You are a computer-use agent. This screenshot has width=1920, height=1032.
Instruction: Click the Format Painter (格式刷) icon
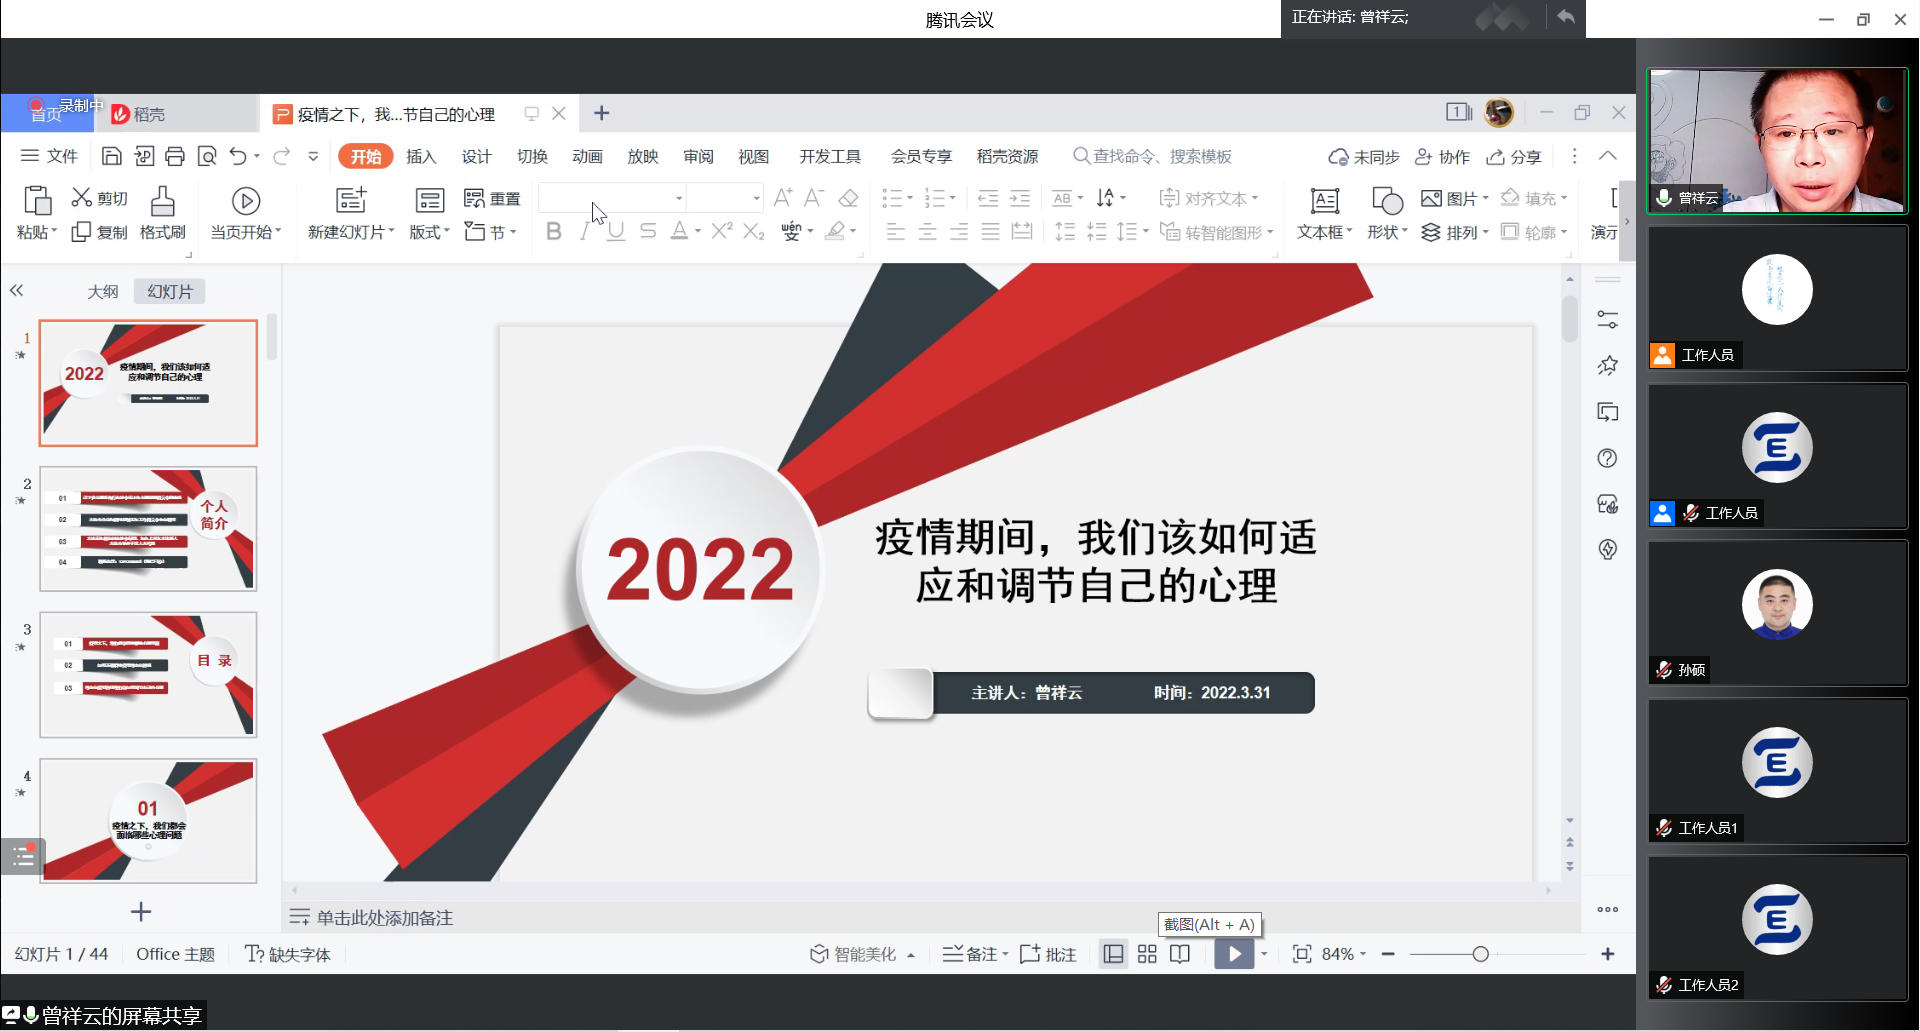click(162, 202)
